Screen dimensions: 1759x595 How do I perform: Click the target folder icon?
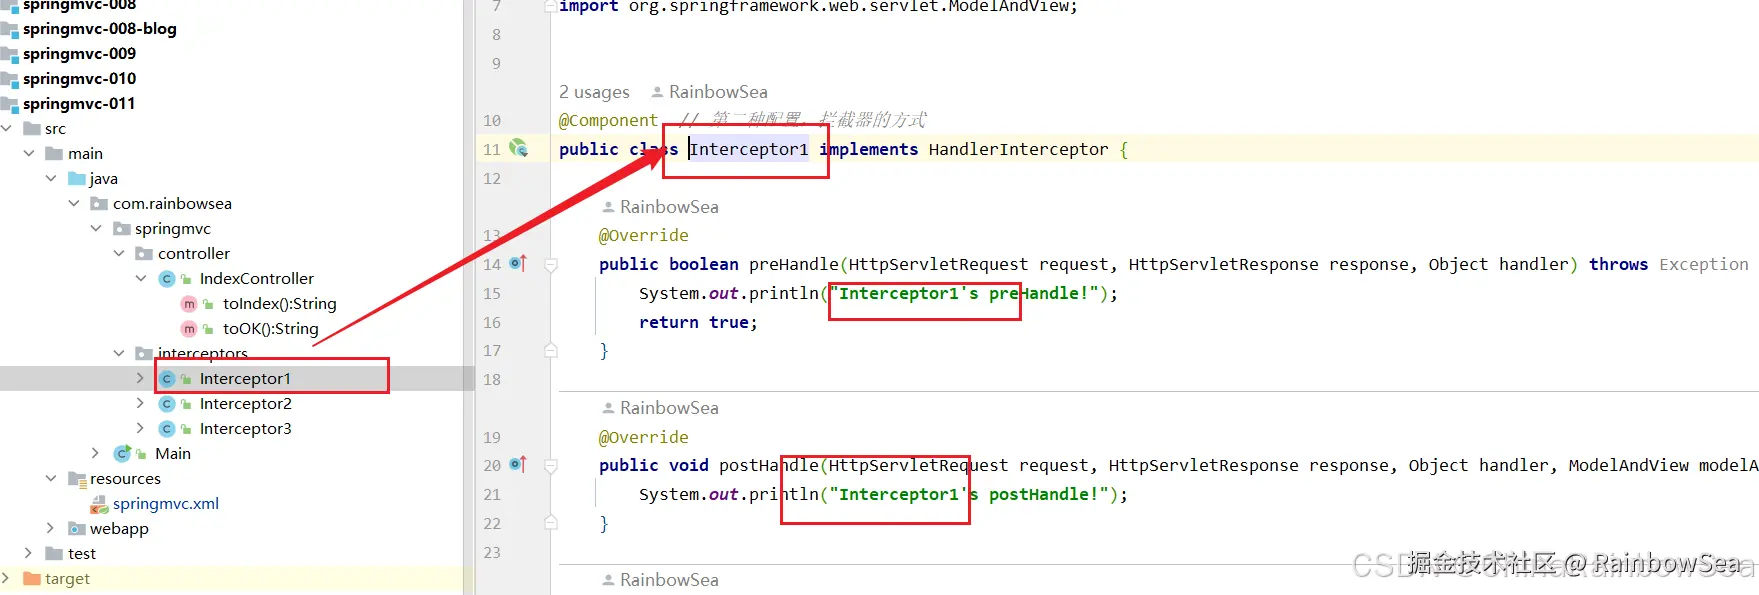click(x=32, y=579)
